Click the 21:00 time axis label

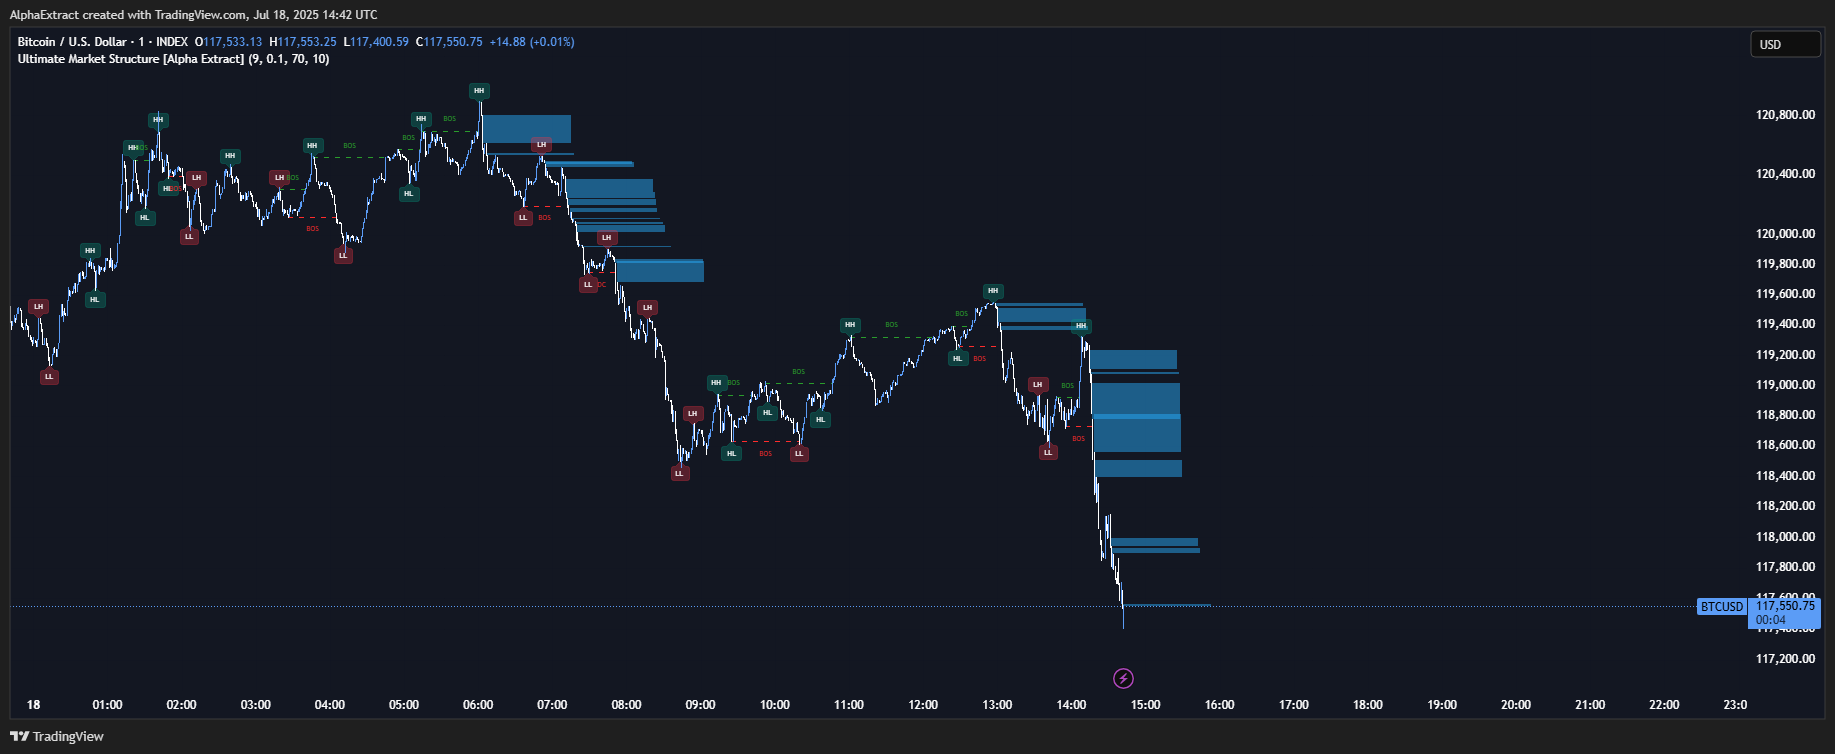pos(1590,705)
